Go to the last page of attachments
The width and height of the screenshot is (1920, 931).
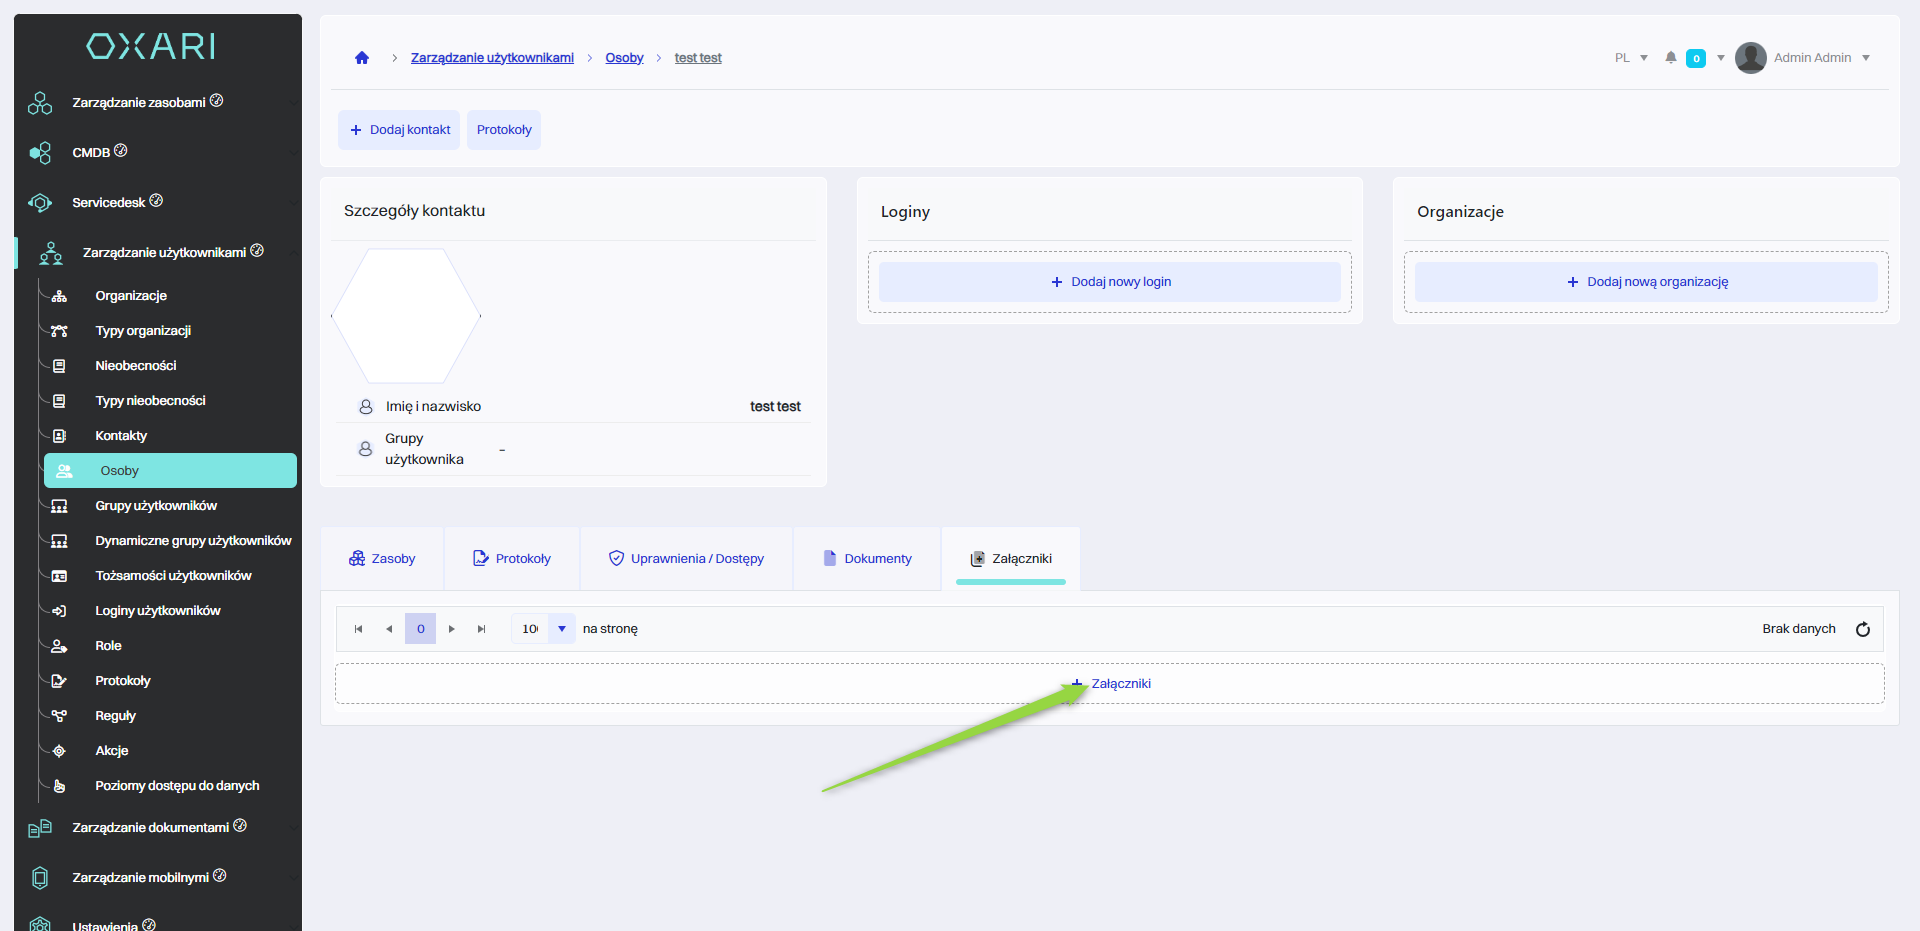click(481, 629)
